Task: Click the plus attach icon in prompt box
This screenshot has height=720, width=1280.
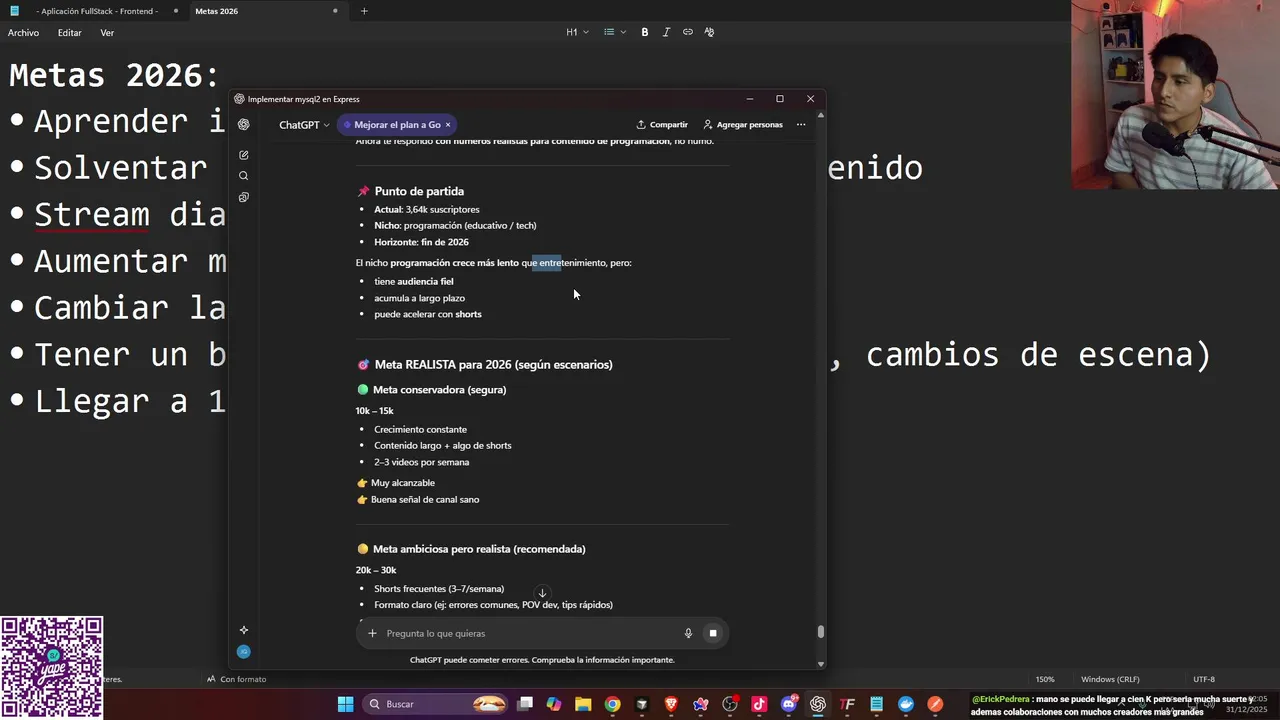Action: [x=372, y=633]
